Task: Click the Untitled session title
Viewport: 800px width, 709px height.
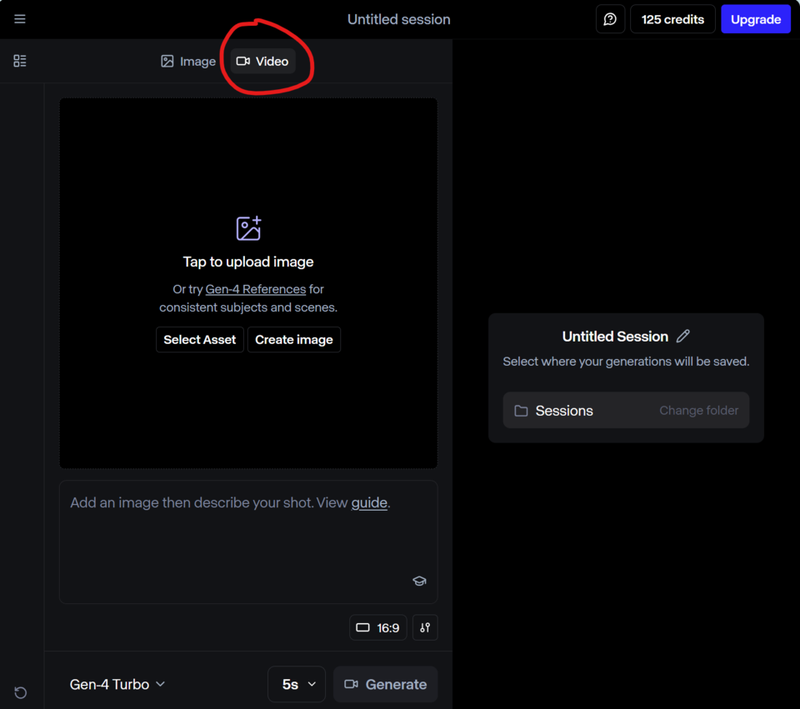Action: 398,19
